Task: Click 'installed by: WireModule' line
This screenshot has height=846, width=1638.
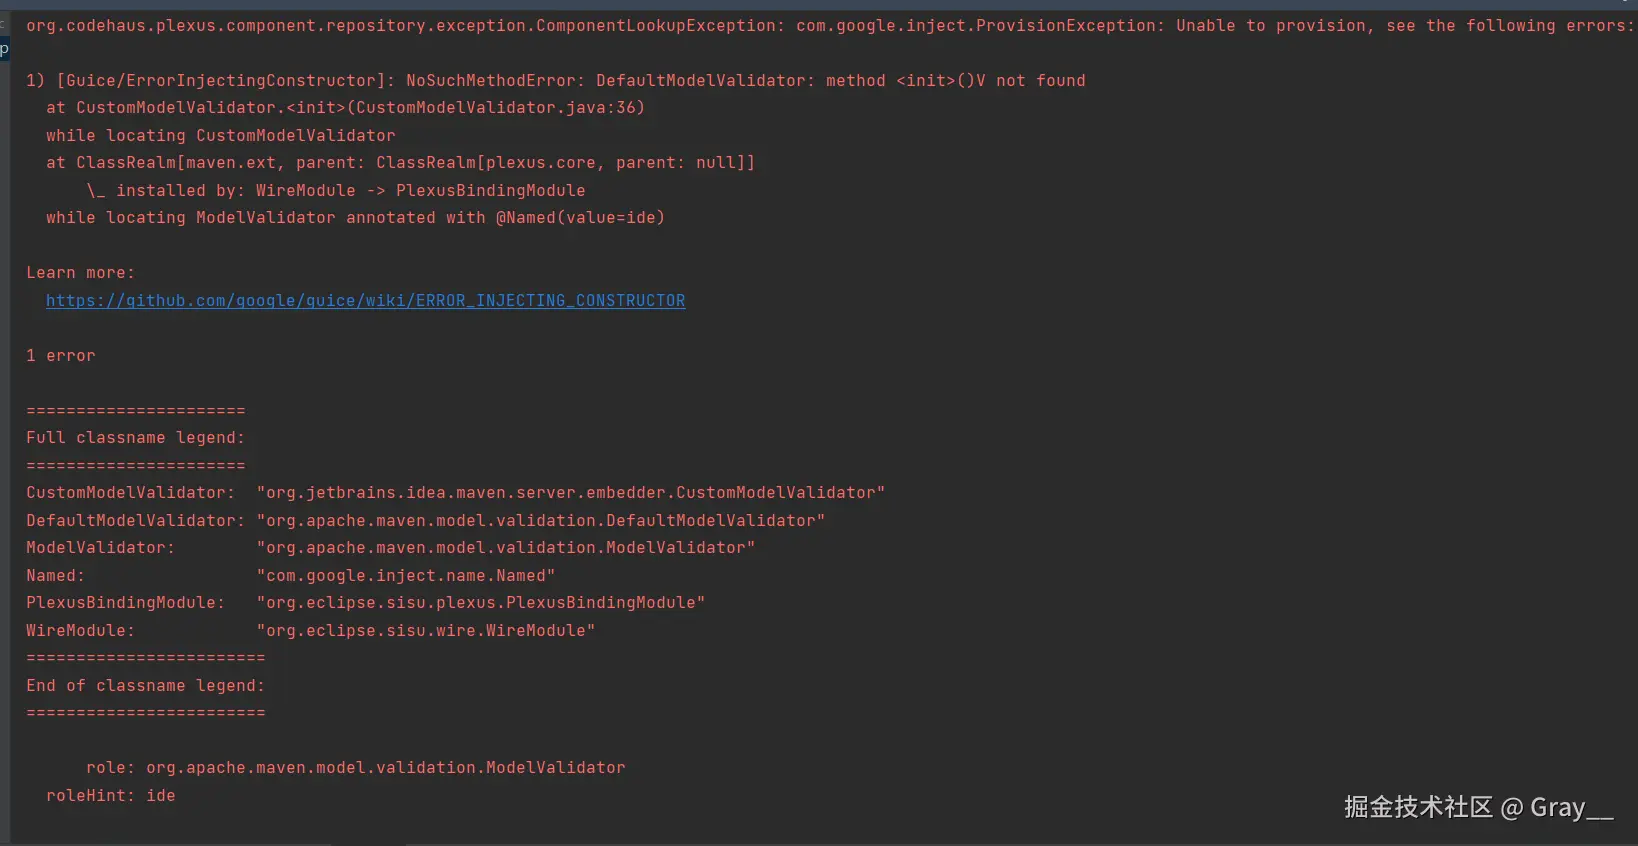Action: click(x=335, y=191)
